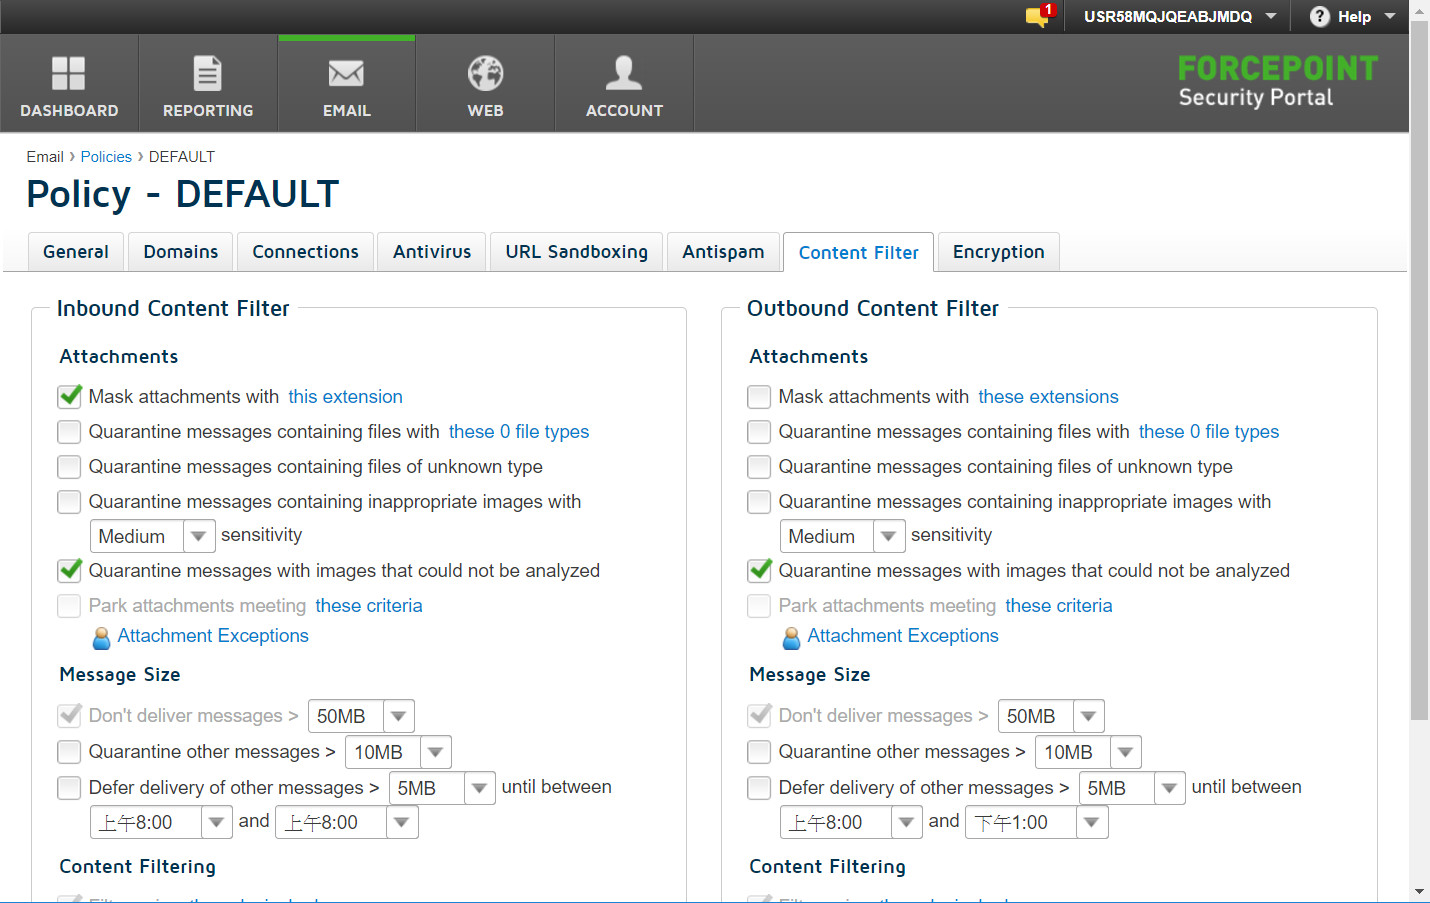Click inbound Attachment Exceptions user icon

pyautogui.click(x=101, y=637)
